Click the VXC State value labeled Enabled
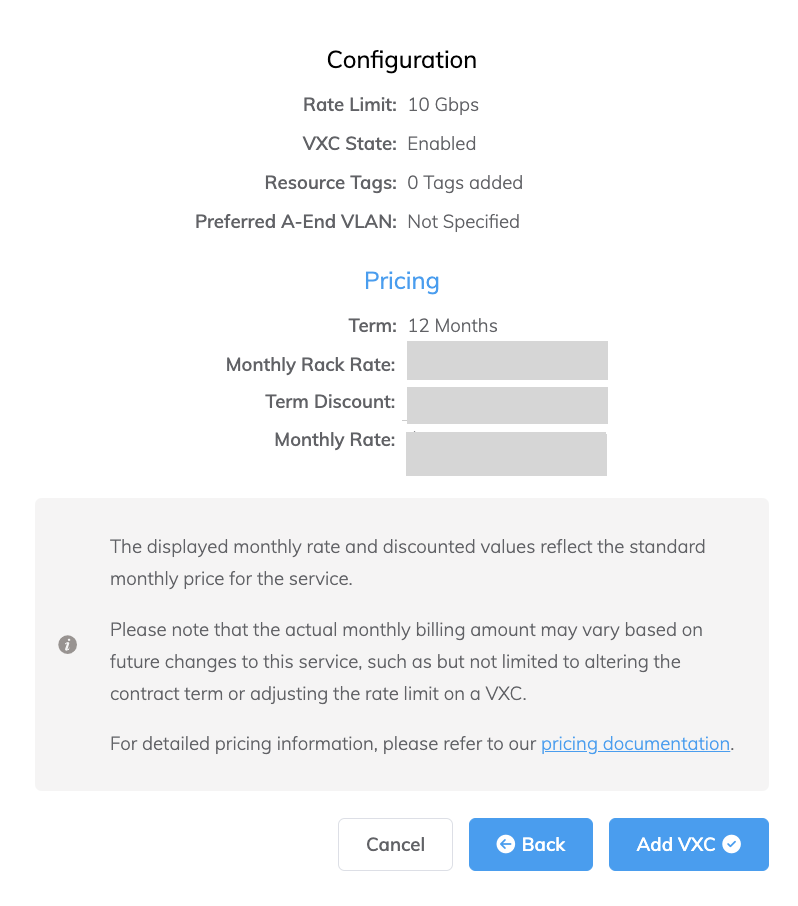The height and width of the screenshot is (906, 798). (x=441, y=143)
